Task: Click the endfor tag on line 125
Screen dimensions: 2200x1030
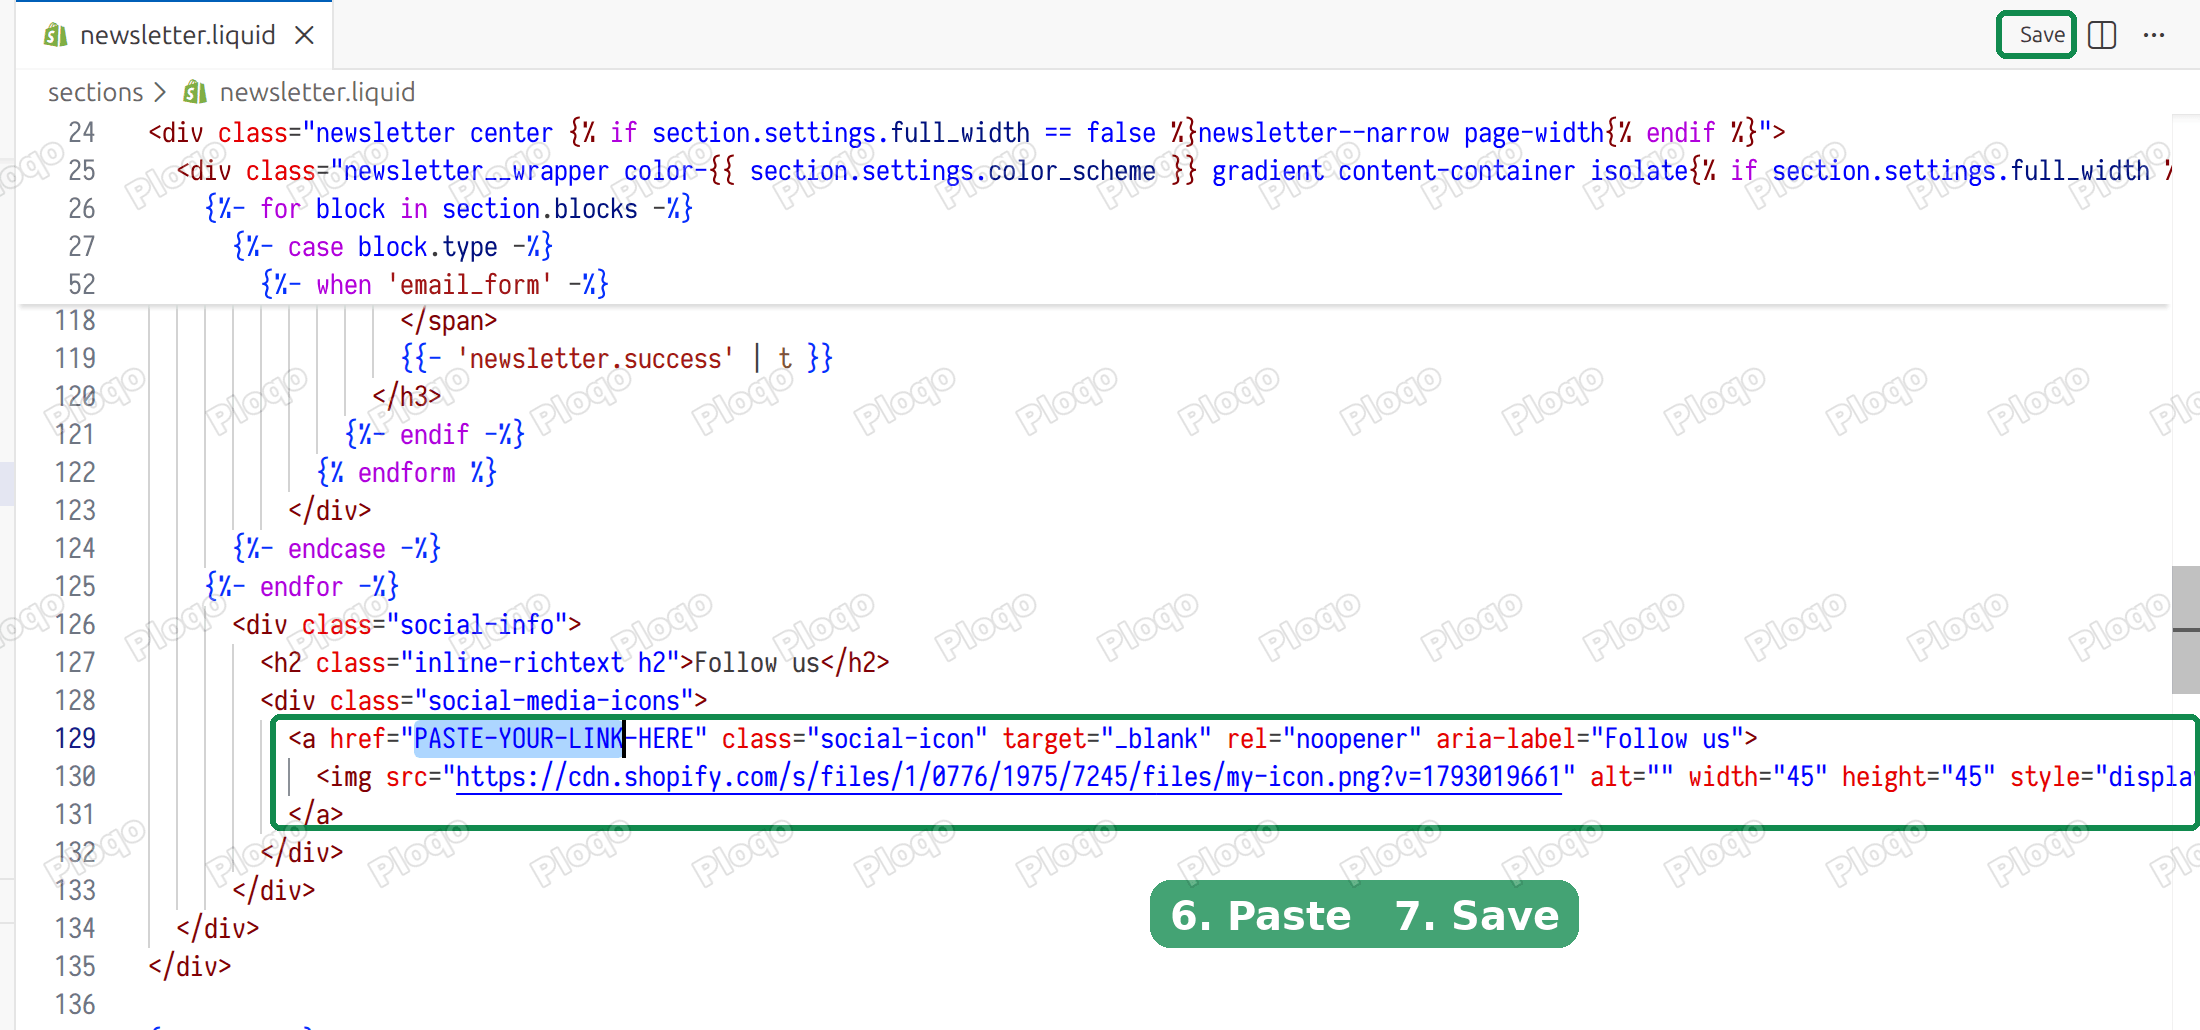Action: (x=301, y=587)
